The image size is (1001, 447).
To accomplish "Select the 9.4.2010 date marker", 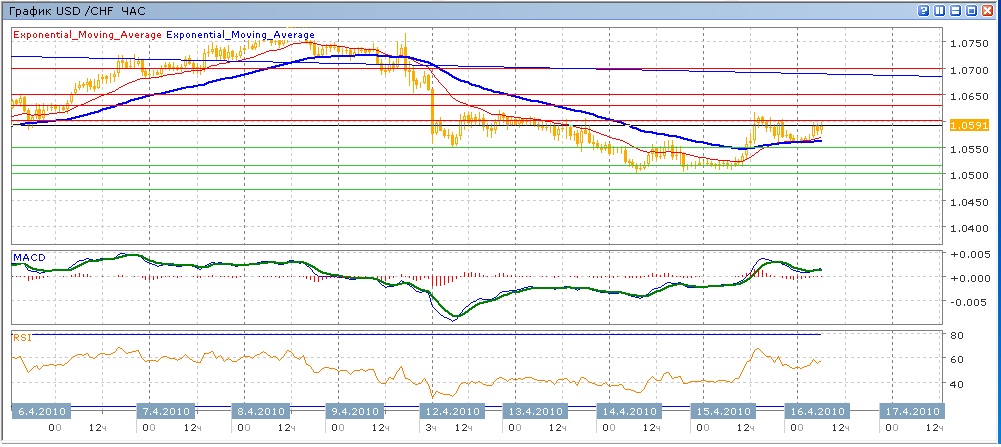I will click(x=355, y=411).
